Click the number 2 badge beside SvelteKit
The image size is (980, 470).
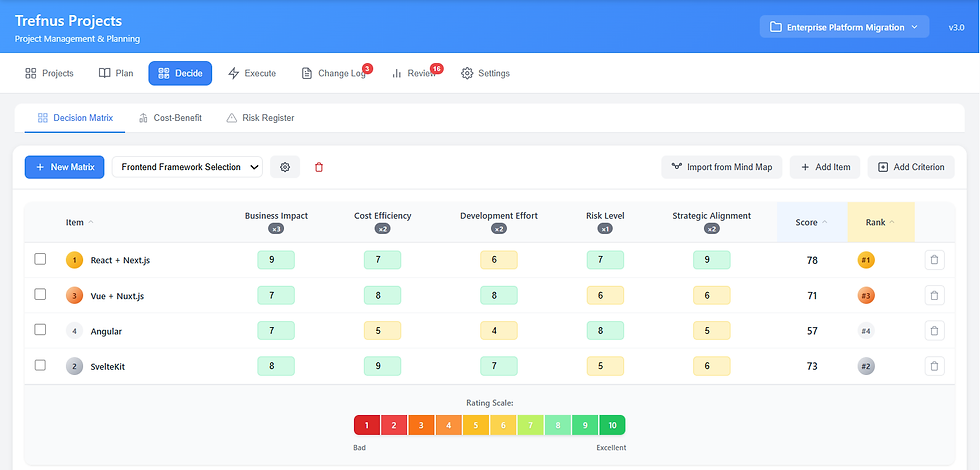74,366
